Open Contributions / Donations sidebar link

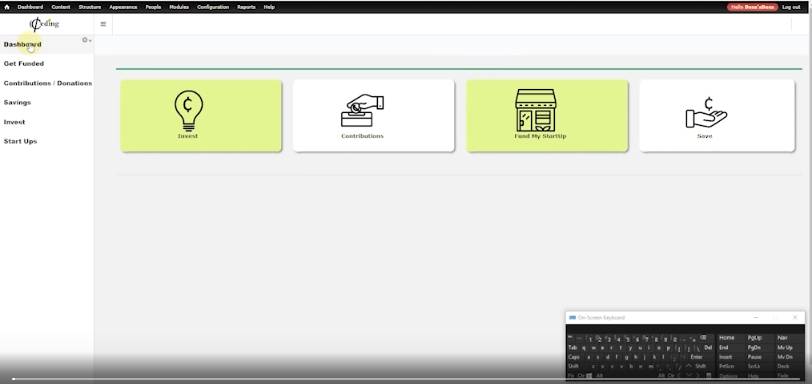pos(48,83)
